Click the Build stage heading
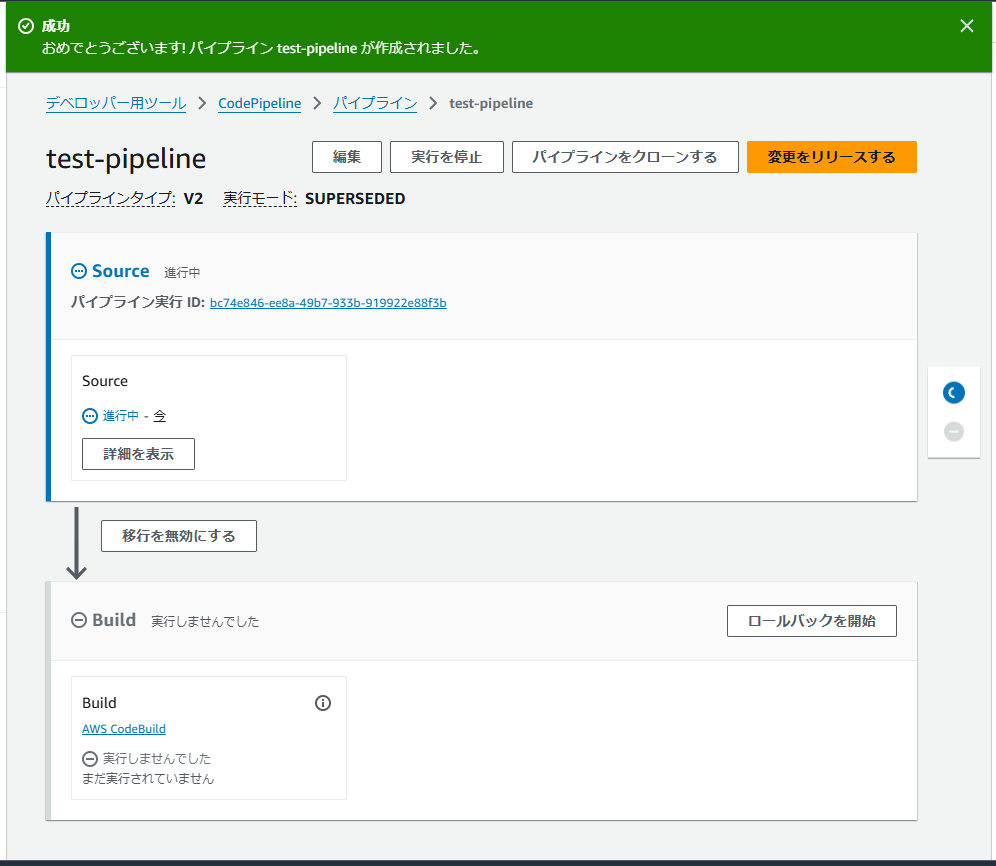 click(114, 619)
